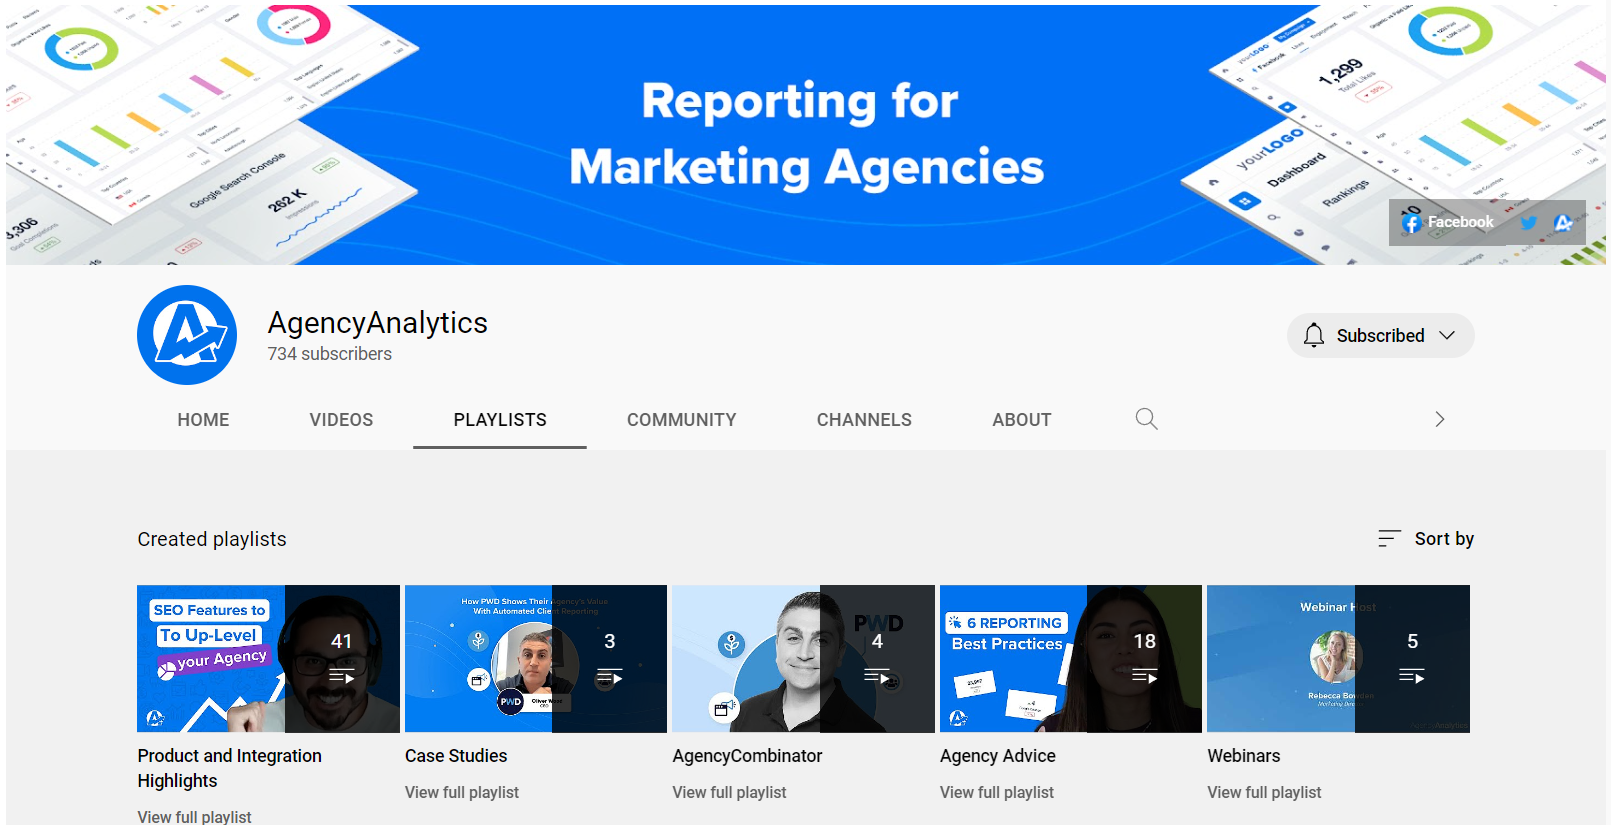Open the Sort by menu
Screen dimensions: 1611x825
(x=1425, y=539)
